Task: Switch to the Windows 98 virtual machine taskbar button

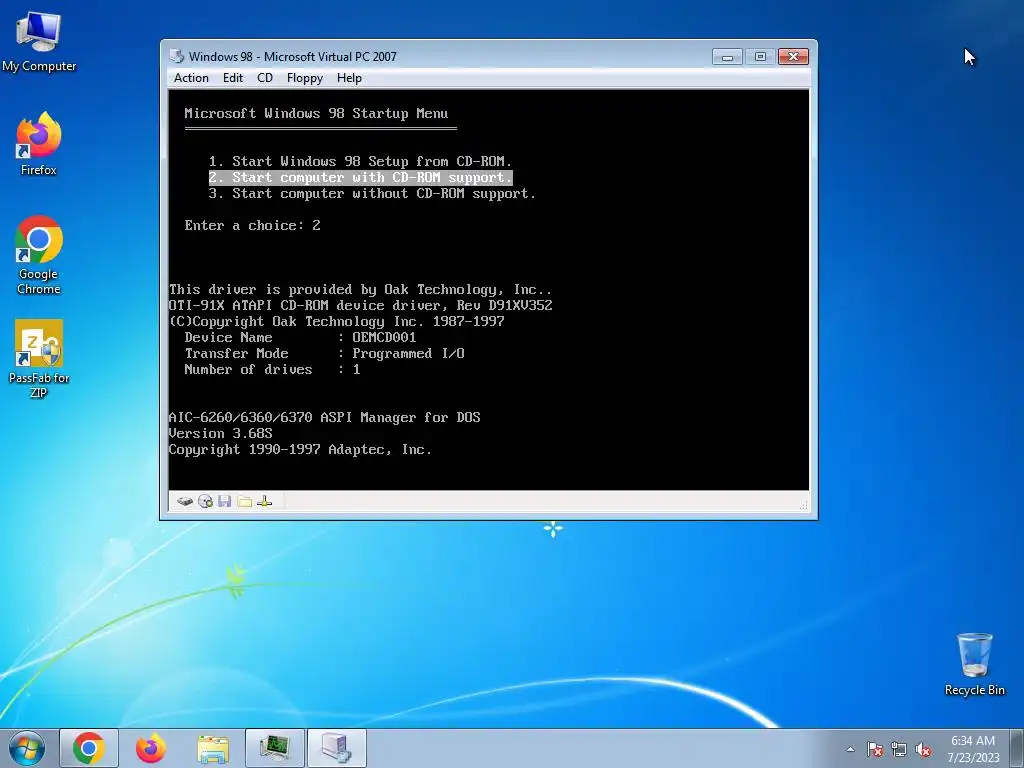Action: (337, 748)
